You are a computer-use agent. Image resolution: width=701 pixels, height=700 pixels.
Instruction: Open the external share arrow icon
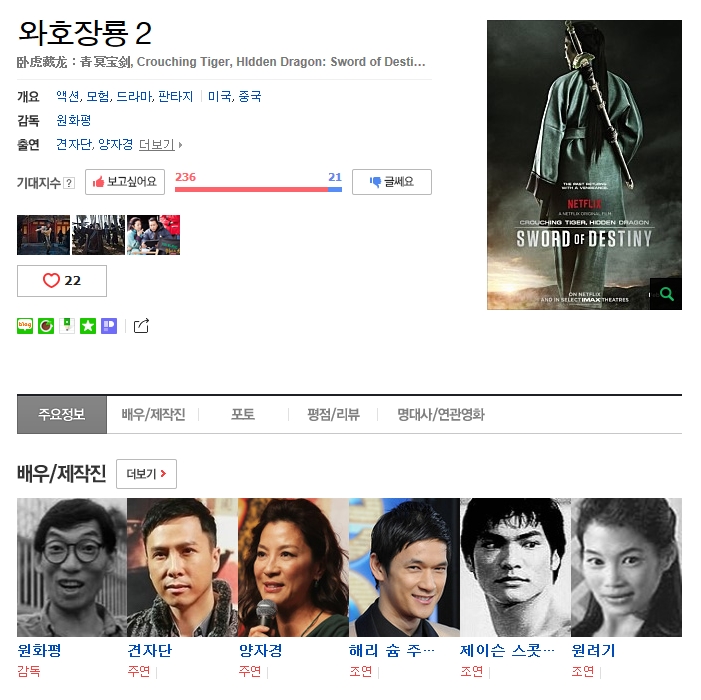point(141,326)
